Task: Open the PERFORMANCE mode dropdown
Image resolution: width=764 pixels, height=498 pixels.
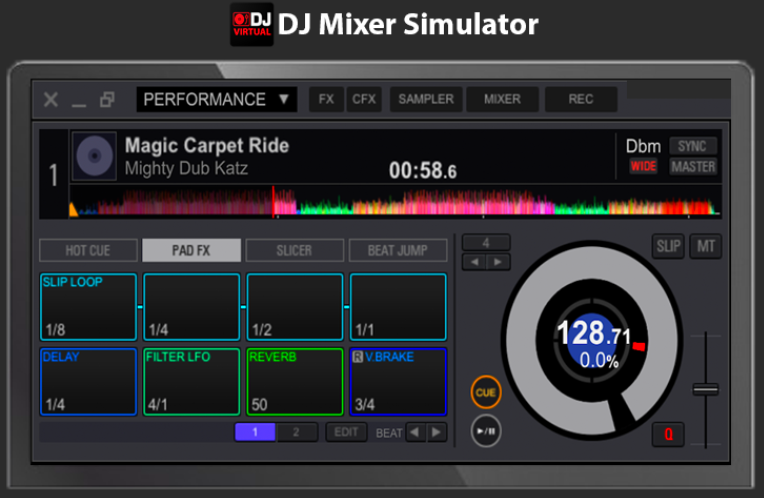Action: tap(216, 99)
